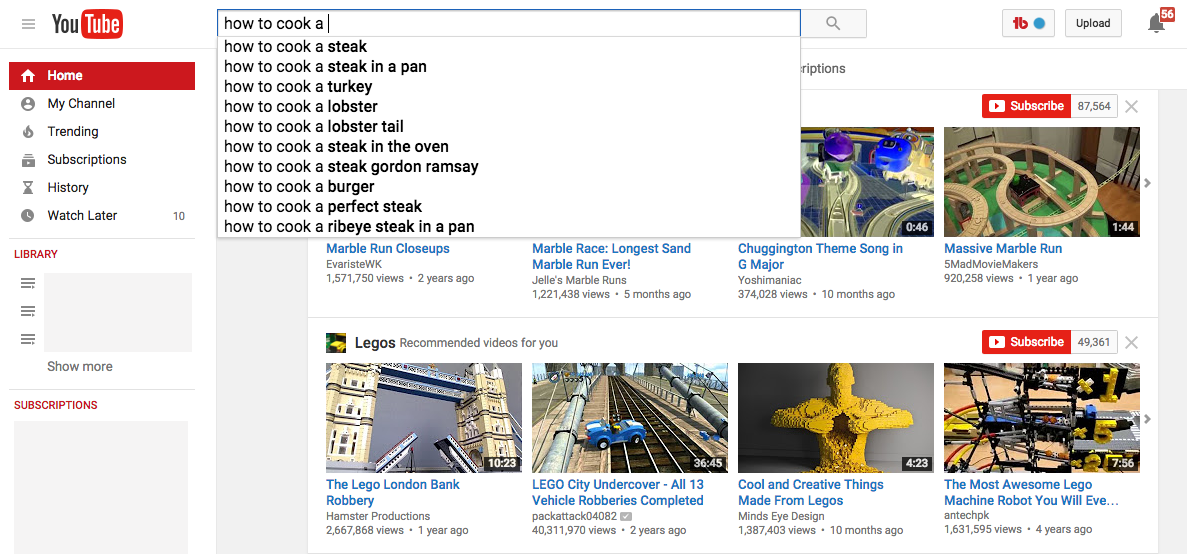The height and width of the screenshot is (554, 1187).
Task: Choose suggestion 'how to cook a lobster tail'
Action: (x=509, y=126)
